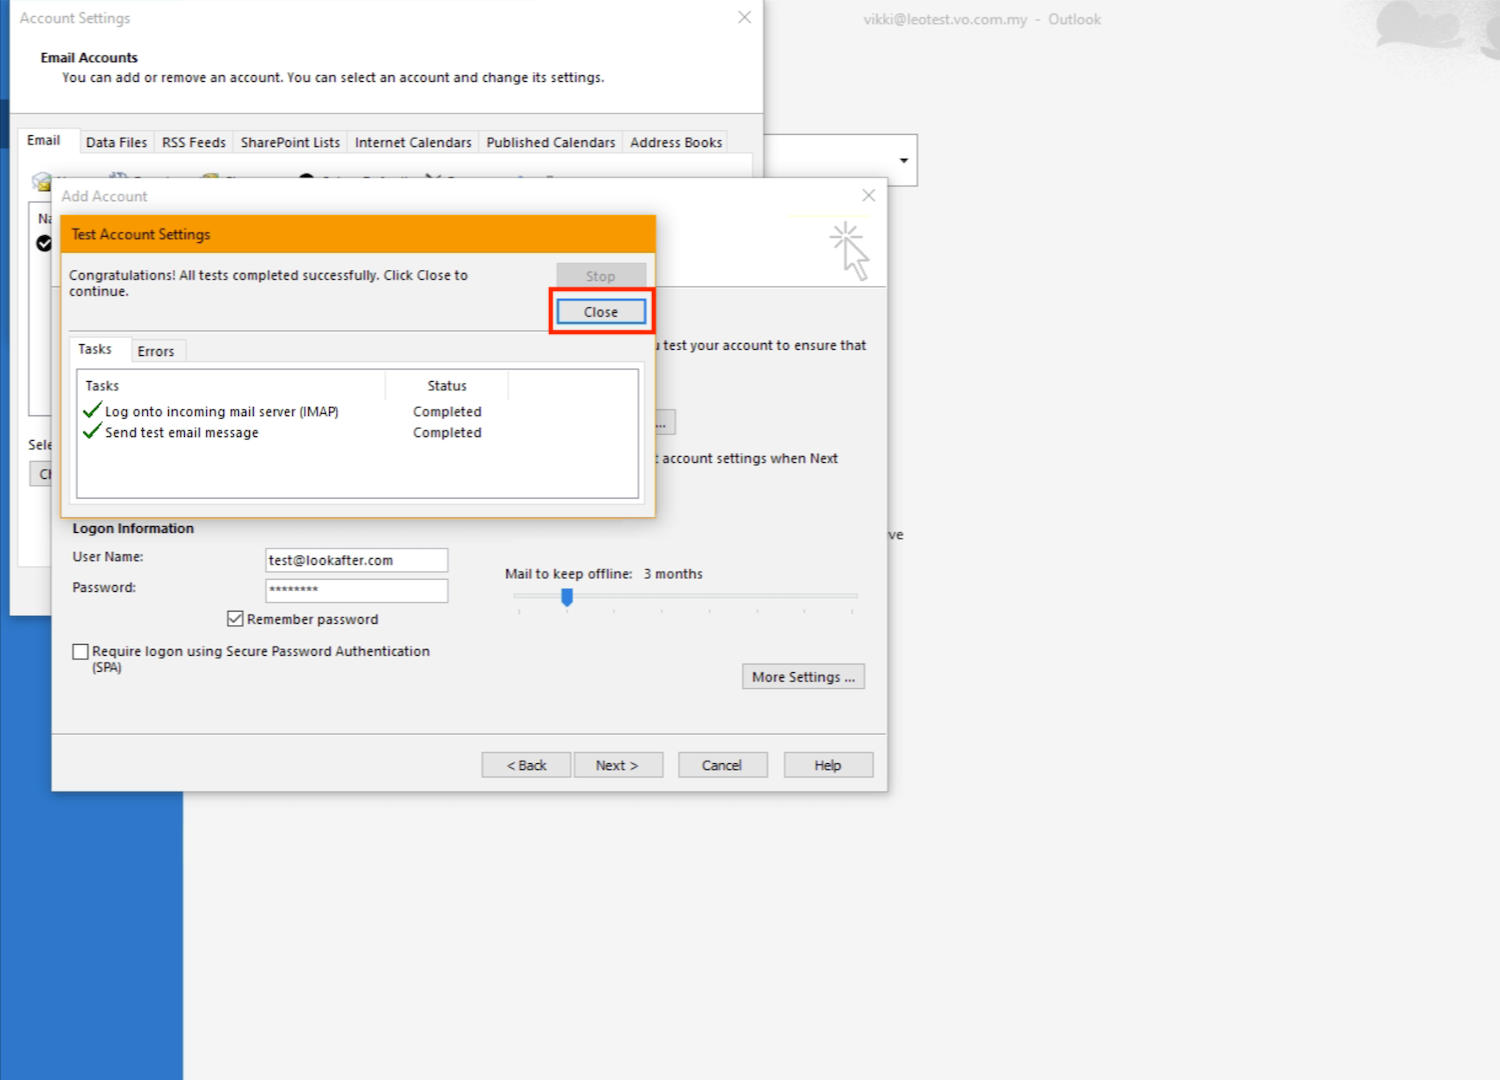Image resolution: width=1500 pixels, height=1080 pixels.
Task: Open the Data Files tab
Action: pyautogui.click(x=116, y=142)
